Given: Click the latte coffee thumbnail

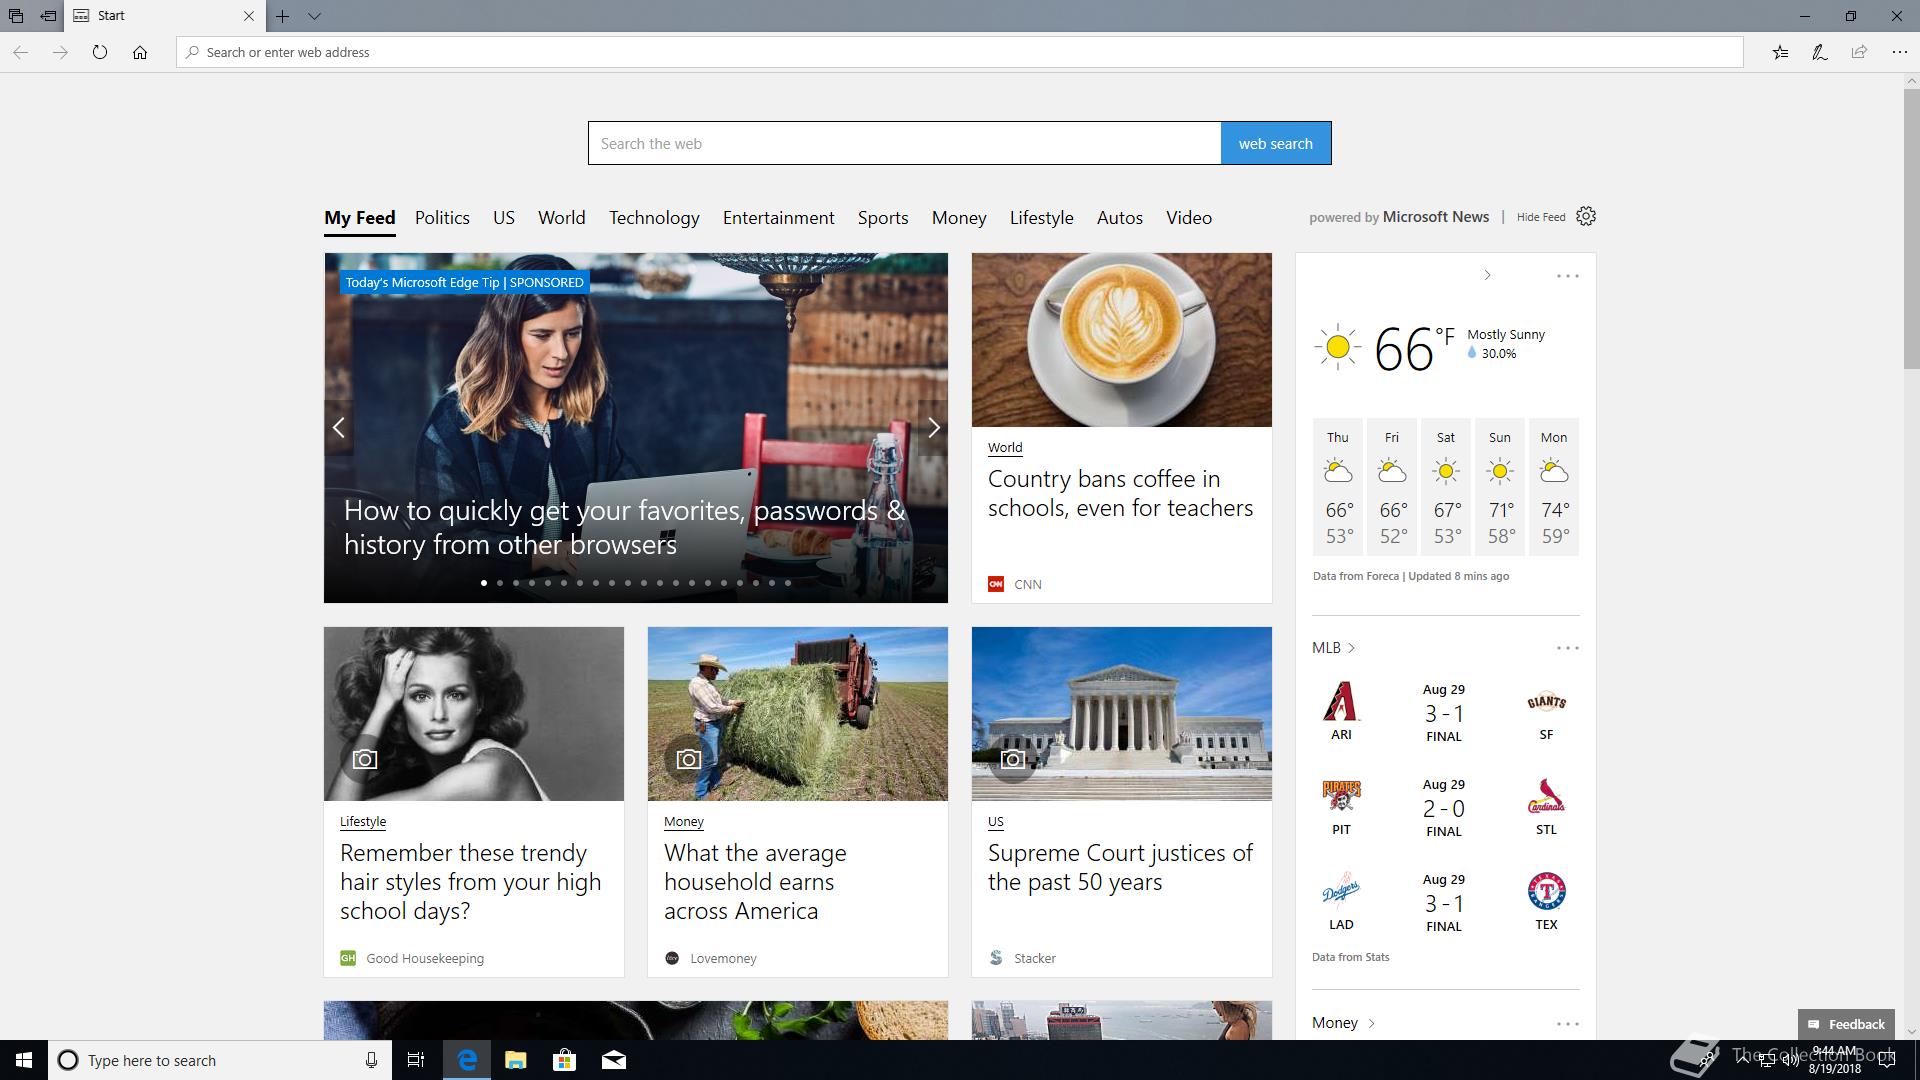Looking at the screenshot, I should point(1122,340).
